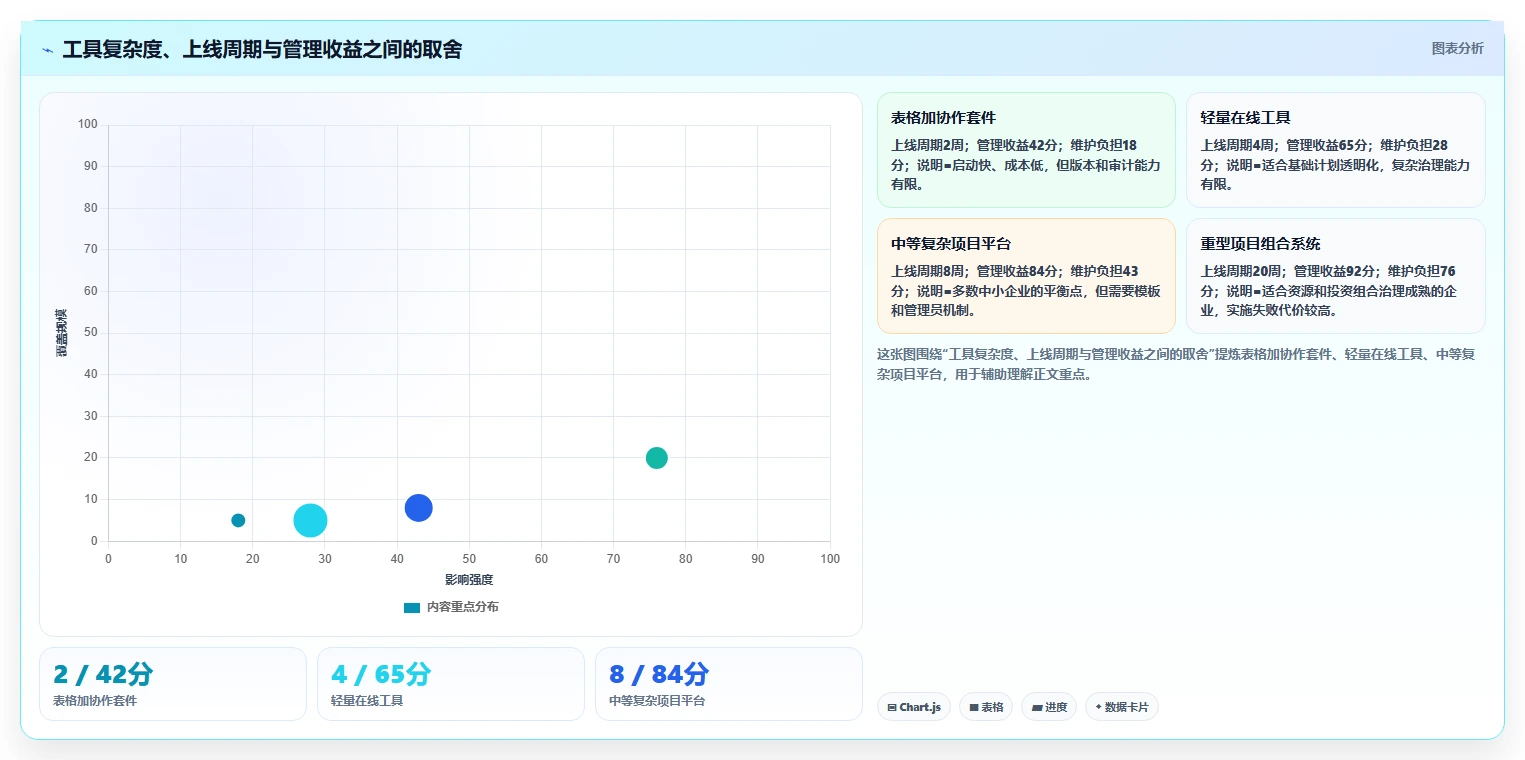This screenshot has height=760, width=1525.
Task: Click the 4 / 65分 stat card
Action: (x=451, y=684)
